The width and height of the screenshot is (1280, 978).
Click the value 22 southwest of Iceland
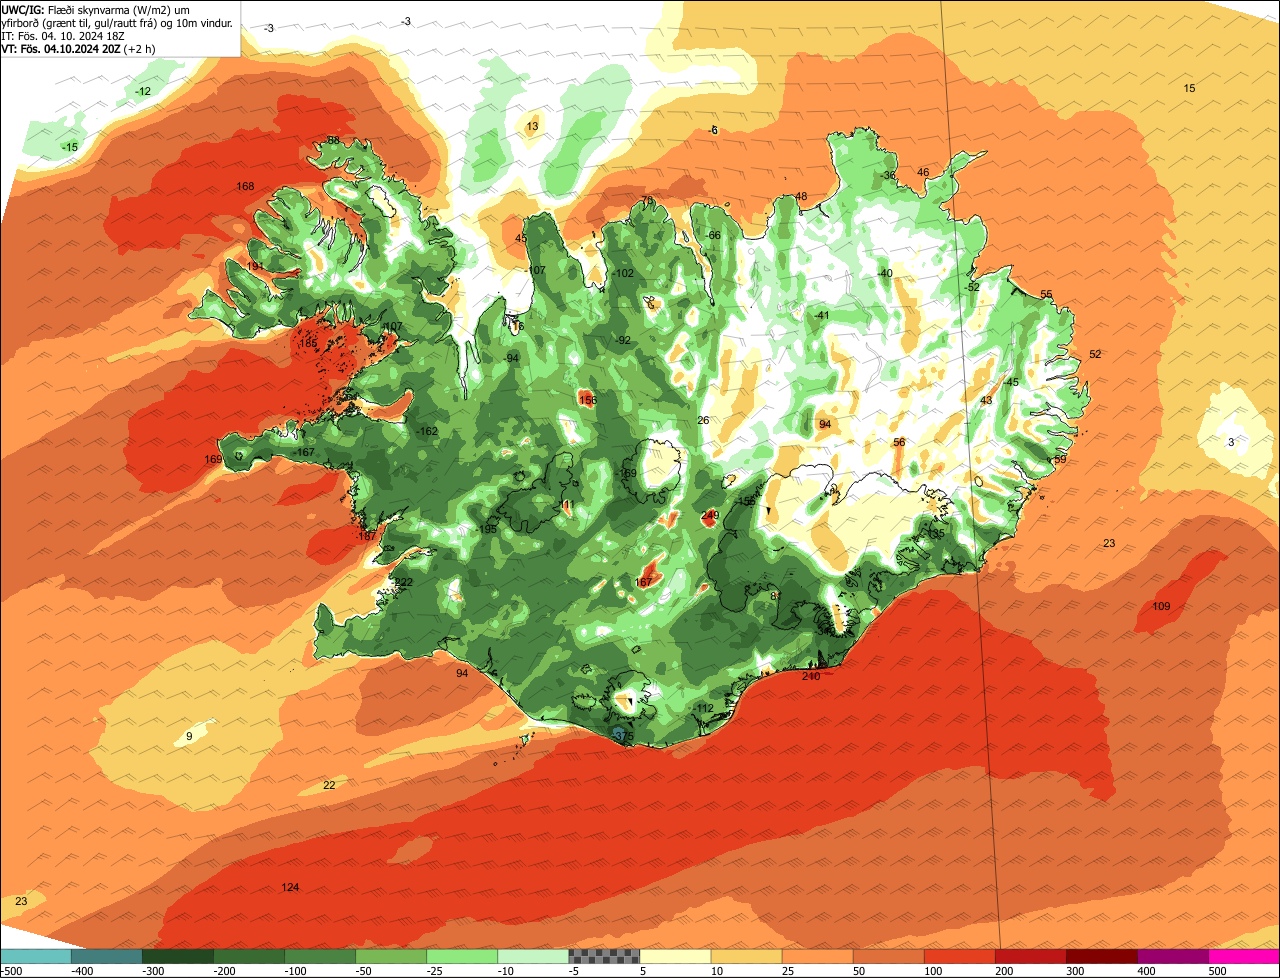329,785
